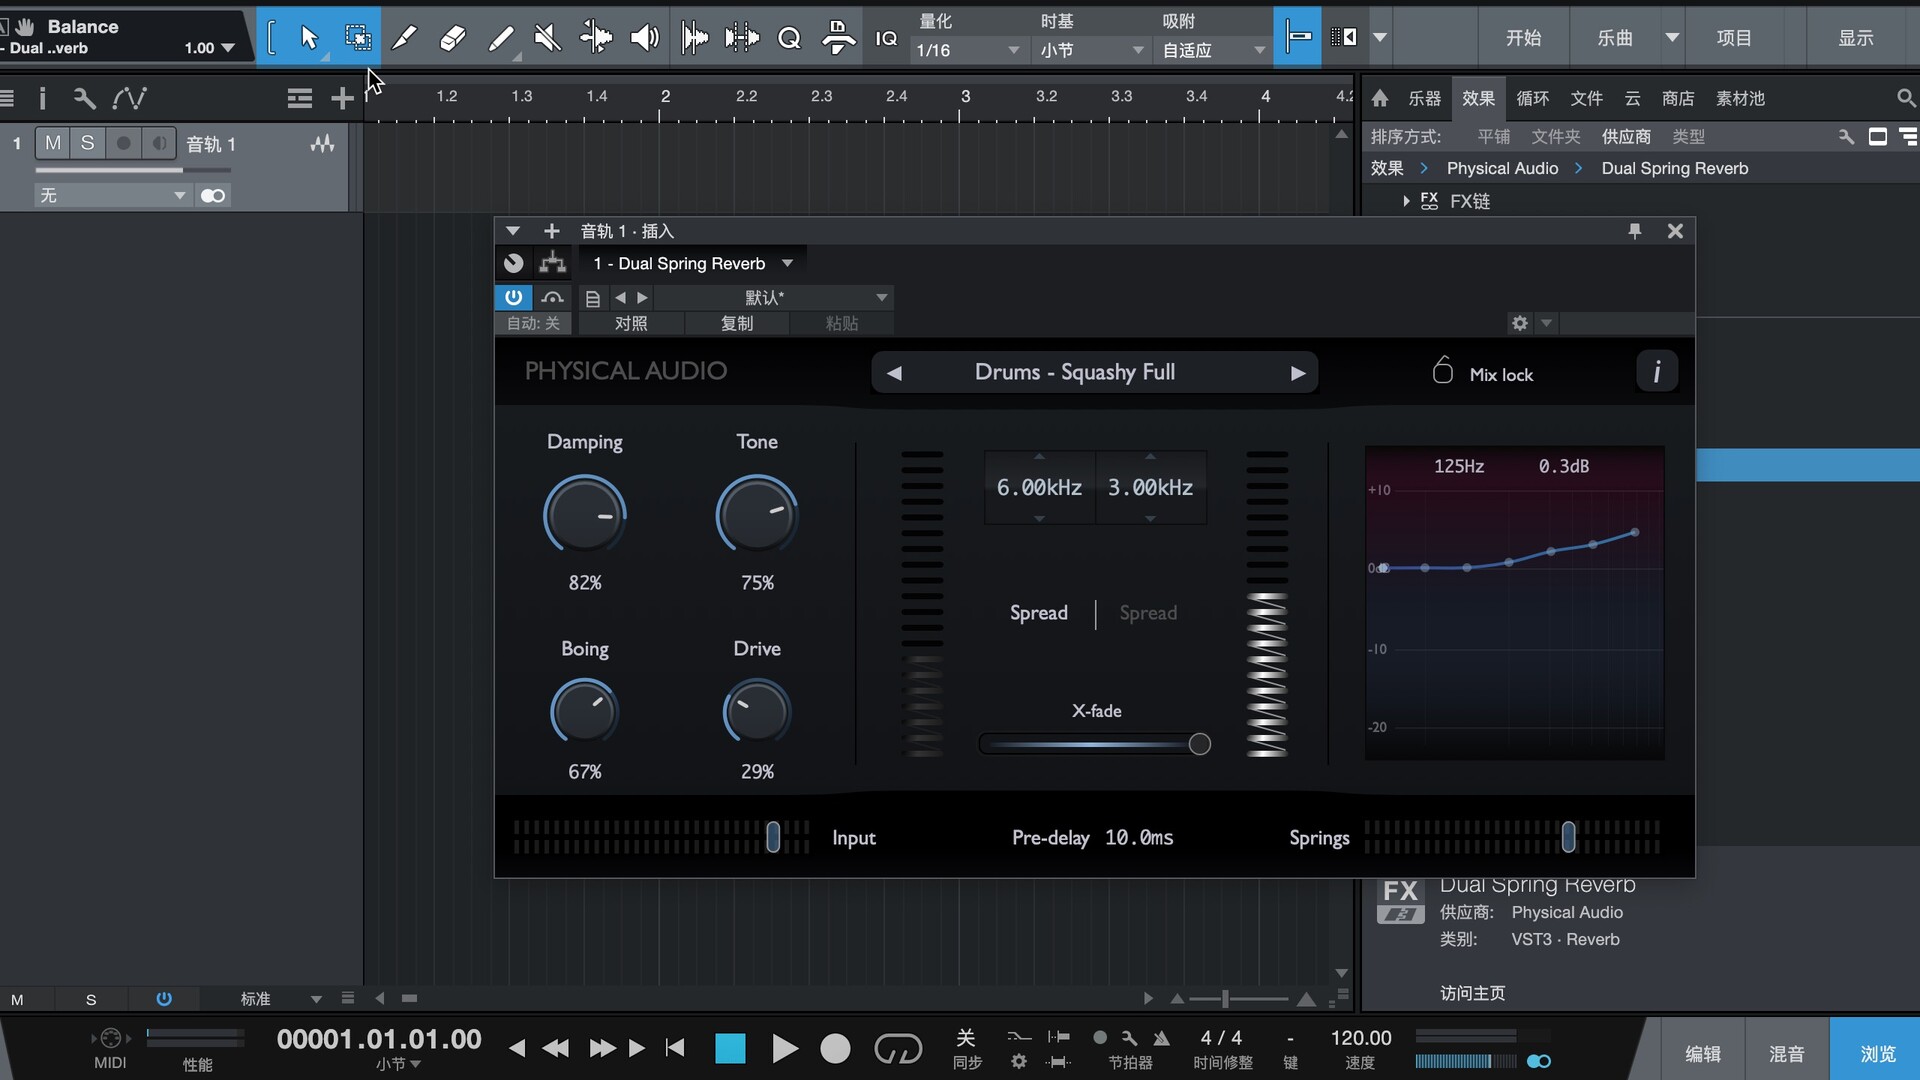Toggle snap button in toolbar
1920x1080 pixels.
point(1298,38)
